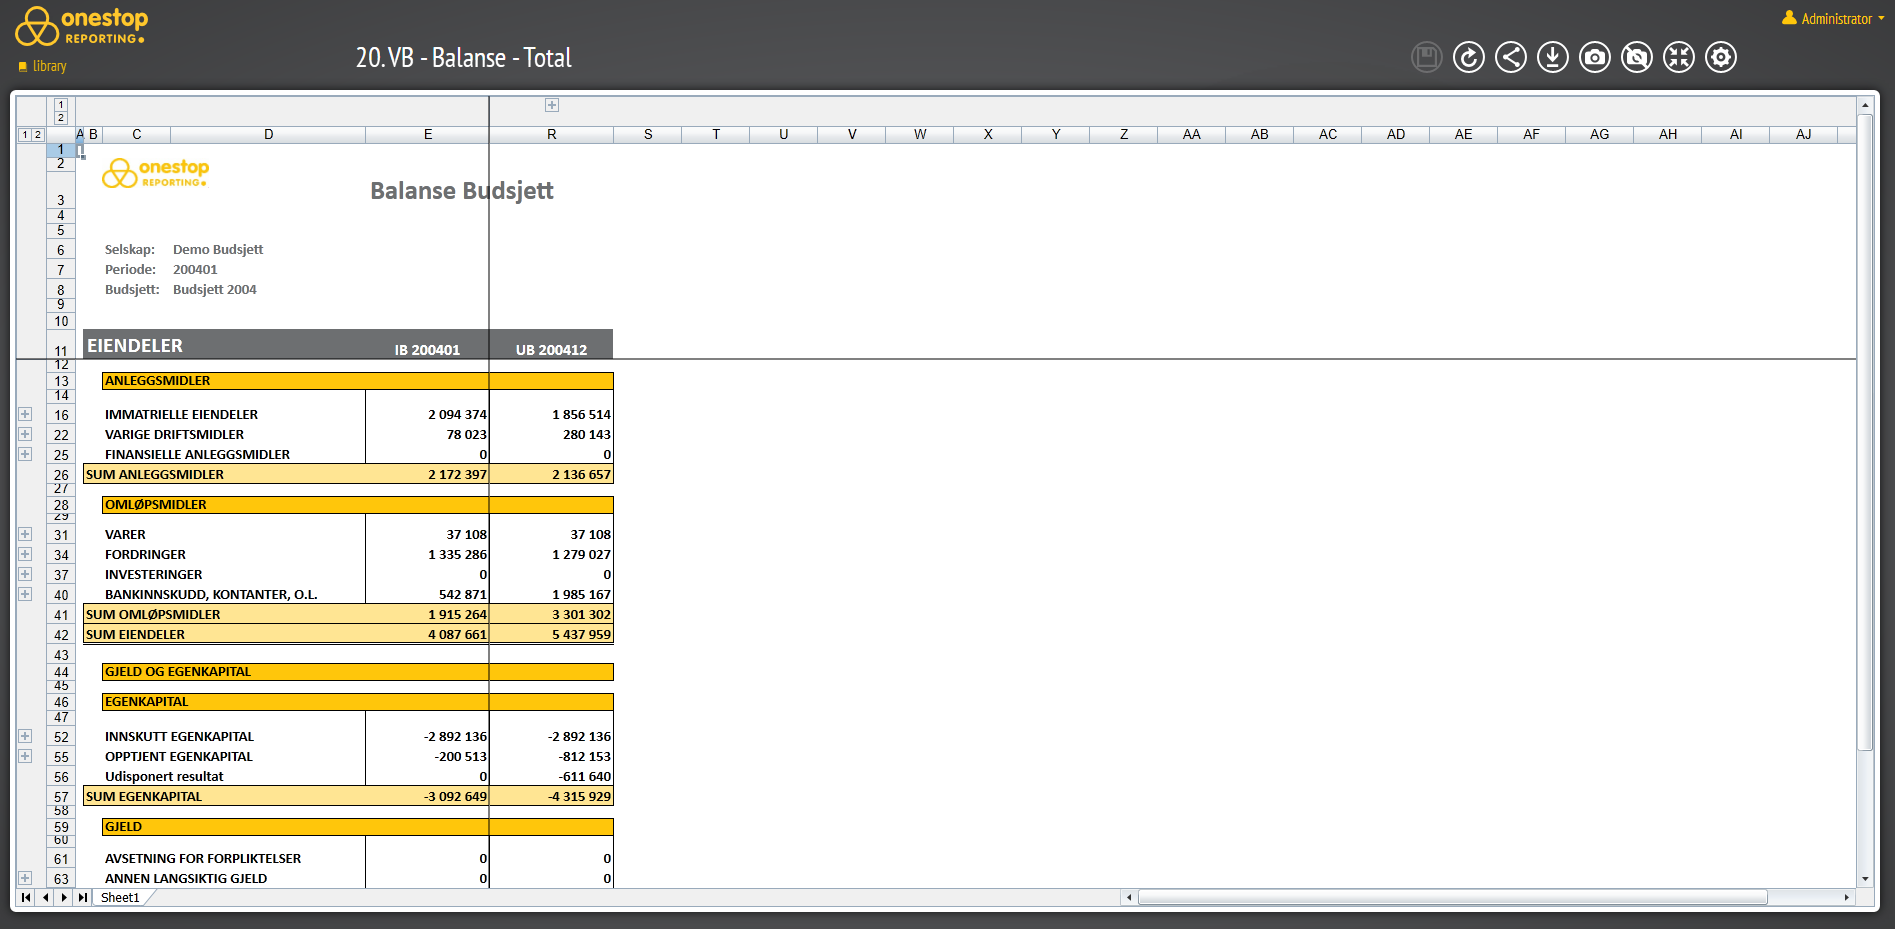This screenshot has width=1895, height=929.
Task: Click the horizontal scrollbar left arrow
Action: click(x=1129, y=898)
